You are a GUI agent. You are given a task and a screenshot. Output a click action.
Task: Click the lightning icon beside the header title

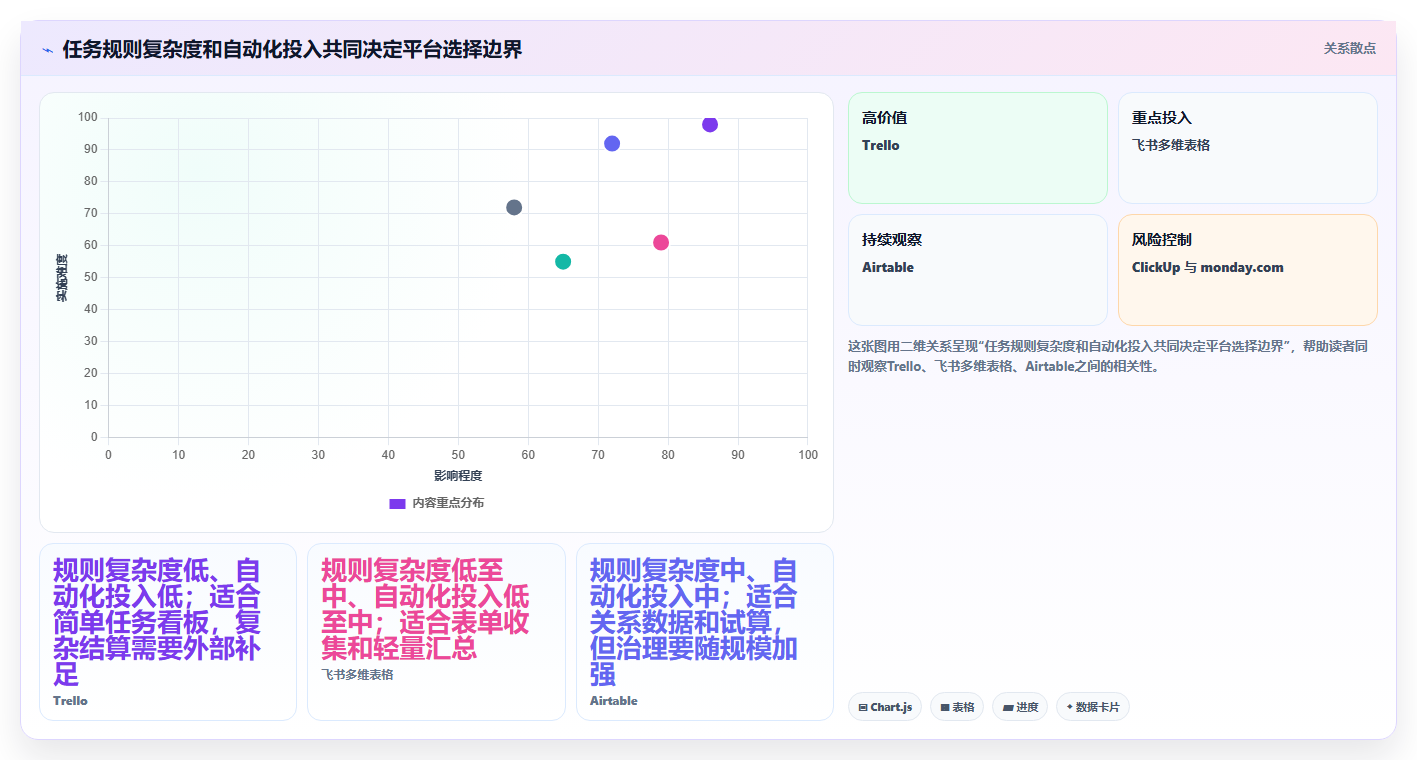click(47, 50)
